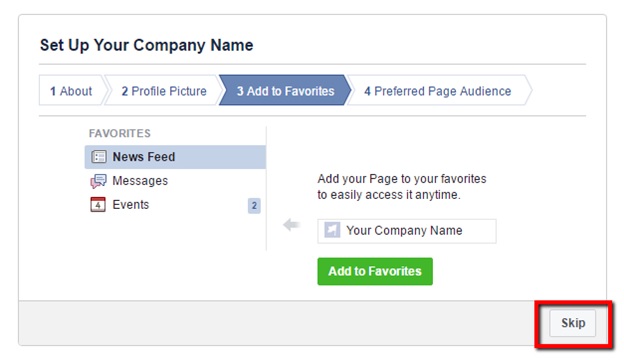Click the News Feed list icon
The image size is (624, 360).
98,157
